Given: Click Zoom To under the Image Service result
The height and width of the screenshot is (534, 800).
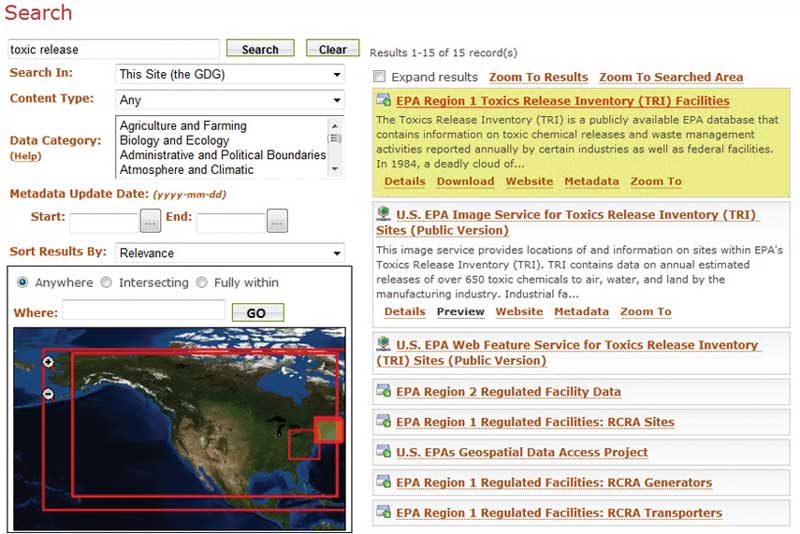Looking at the screenshot, I should pyautogui.click(x=645, y=312).
